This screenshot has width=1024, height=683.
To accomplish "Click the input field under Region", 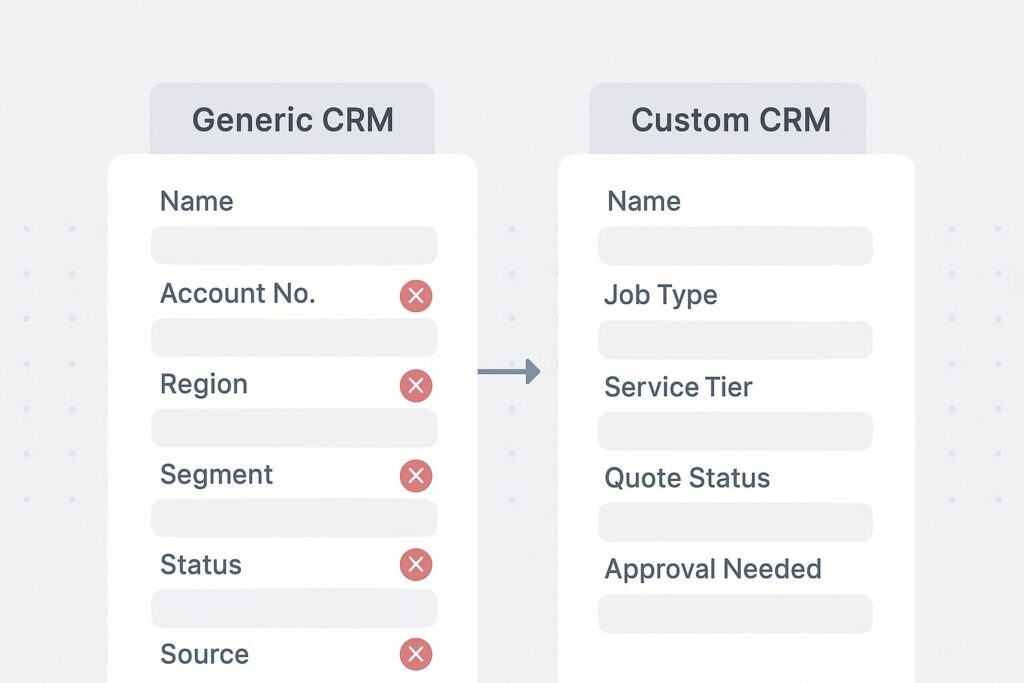I will tap(293, 427).
